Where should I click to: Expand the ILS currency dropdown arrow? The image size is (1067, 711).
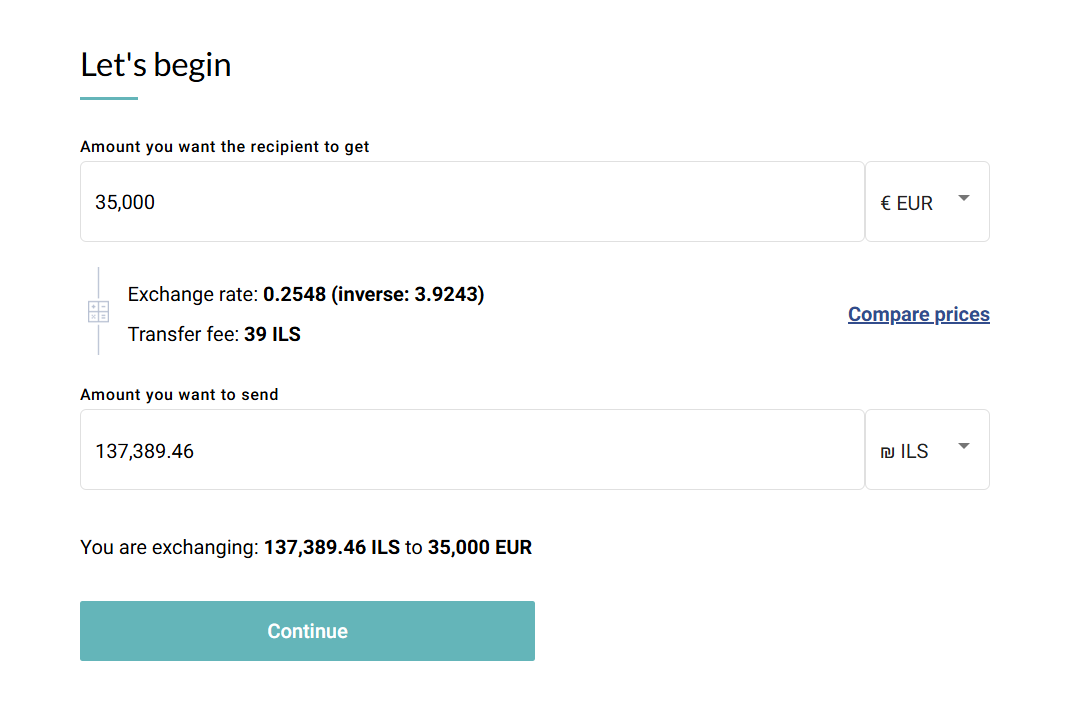click(x=963, y=447)
